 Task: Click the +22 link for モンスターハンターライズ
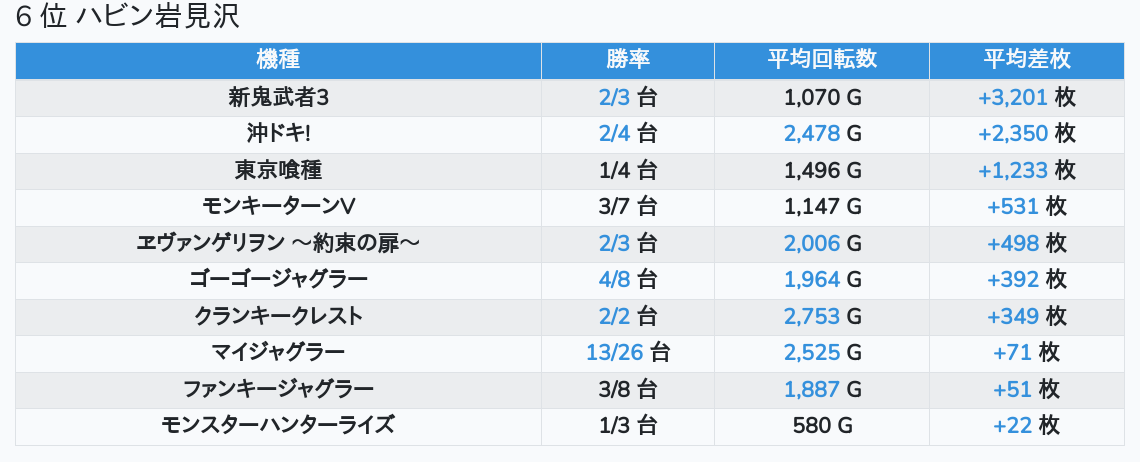(x=1012, y=426)
